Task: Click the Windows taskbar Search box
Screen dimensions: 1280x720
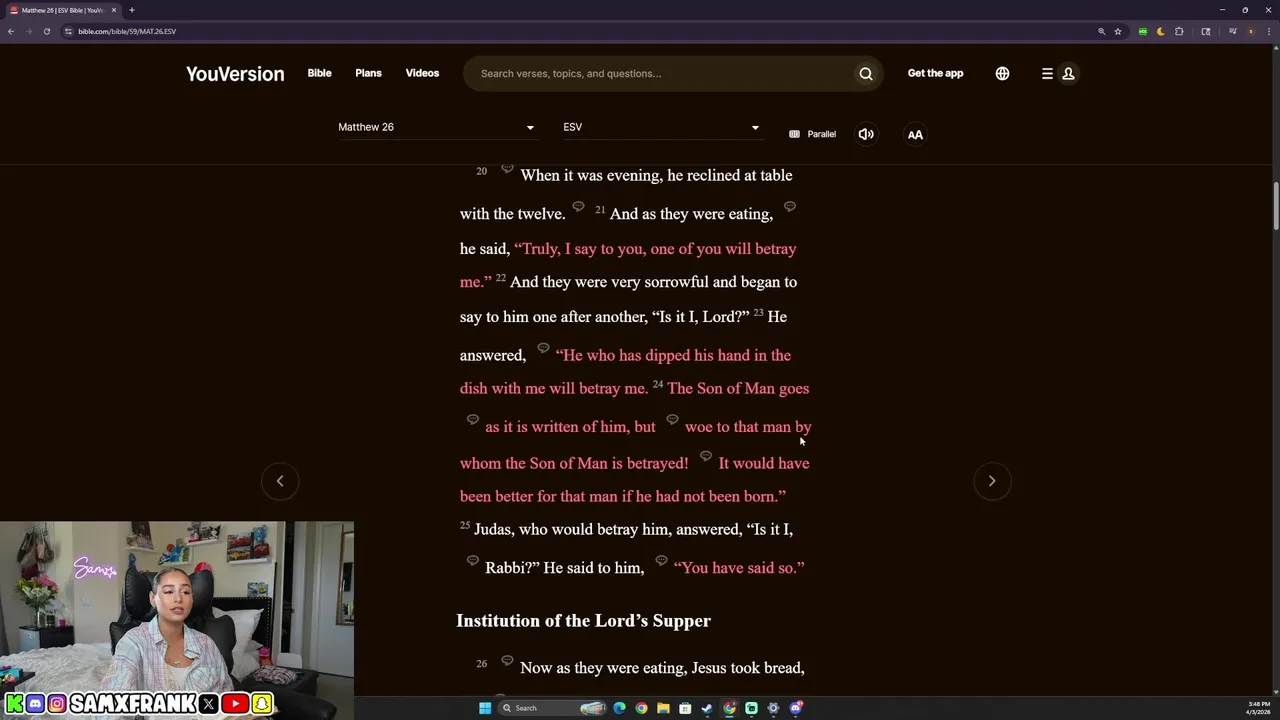Action: coord(553,708)
